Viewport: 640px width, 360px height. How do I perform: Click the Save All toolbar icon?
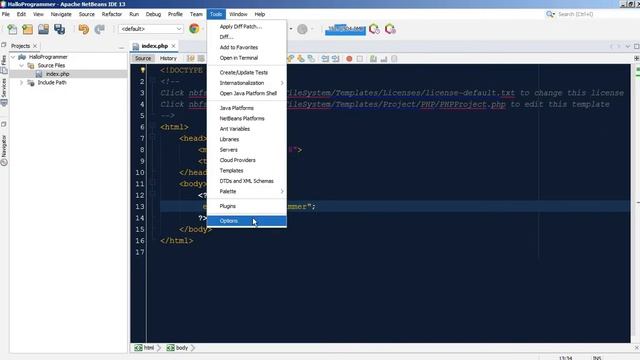[60, 29]
